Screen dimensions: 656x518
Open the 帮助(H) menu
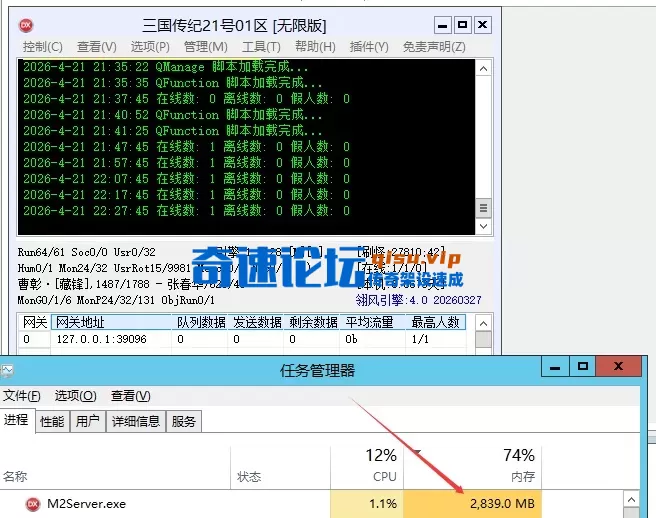pyautogui.click(x=315, y=46)
